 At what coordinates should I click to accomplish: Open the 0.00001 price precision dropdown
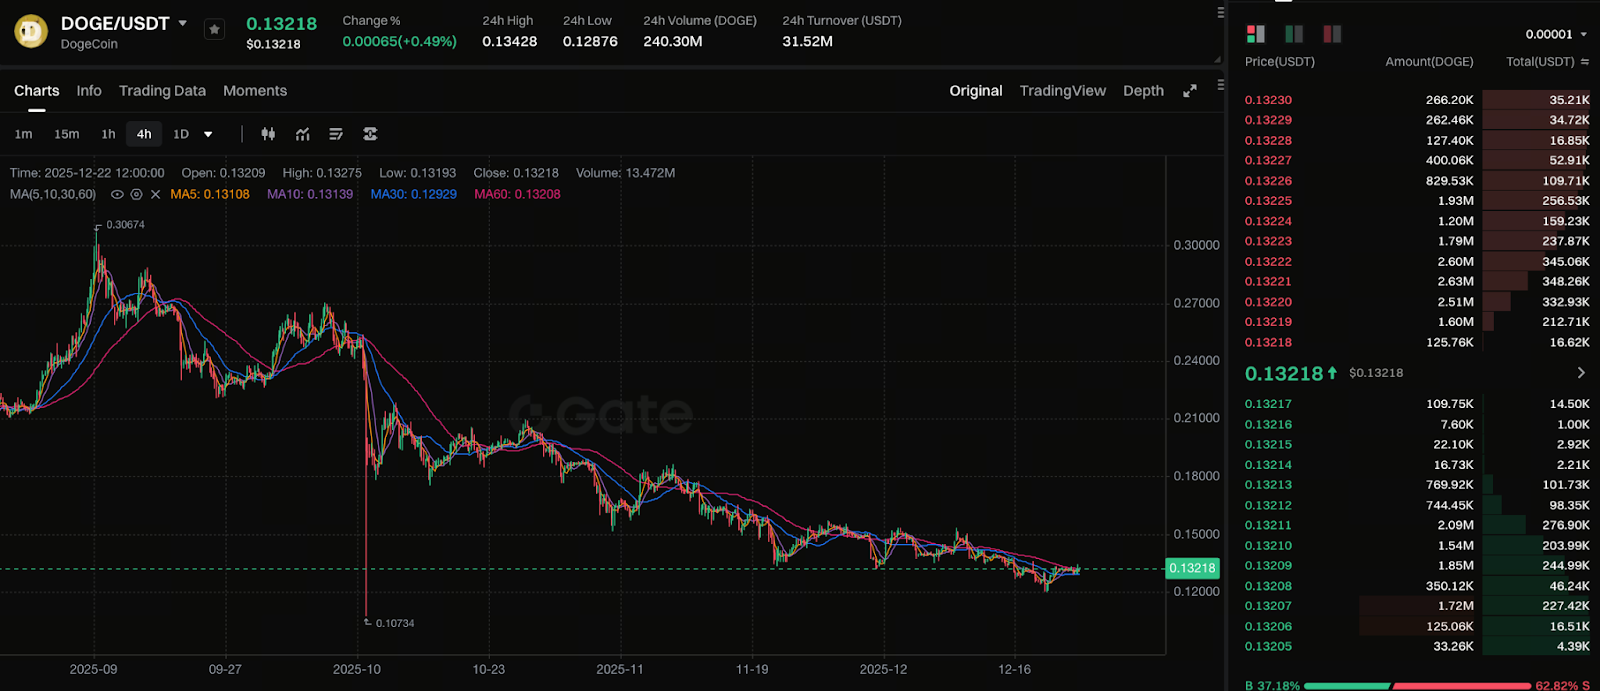pos(1556,34)
